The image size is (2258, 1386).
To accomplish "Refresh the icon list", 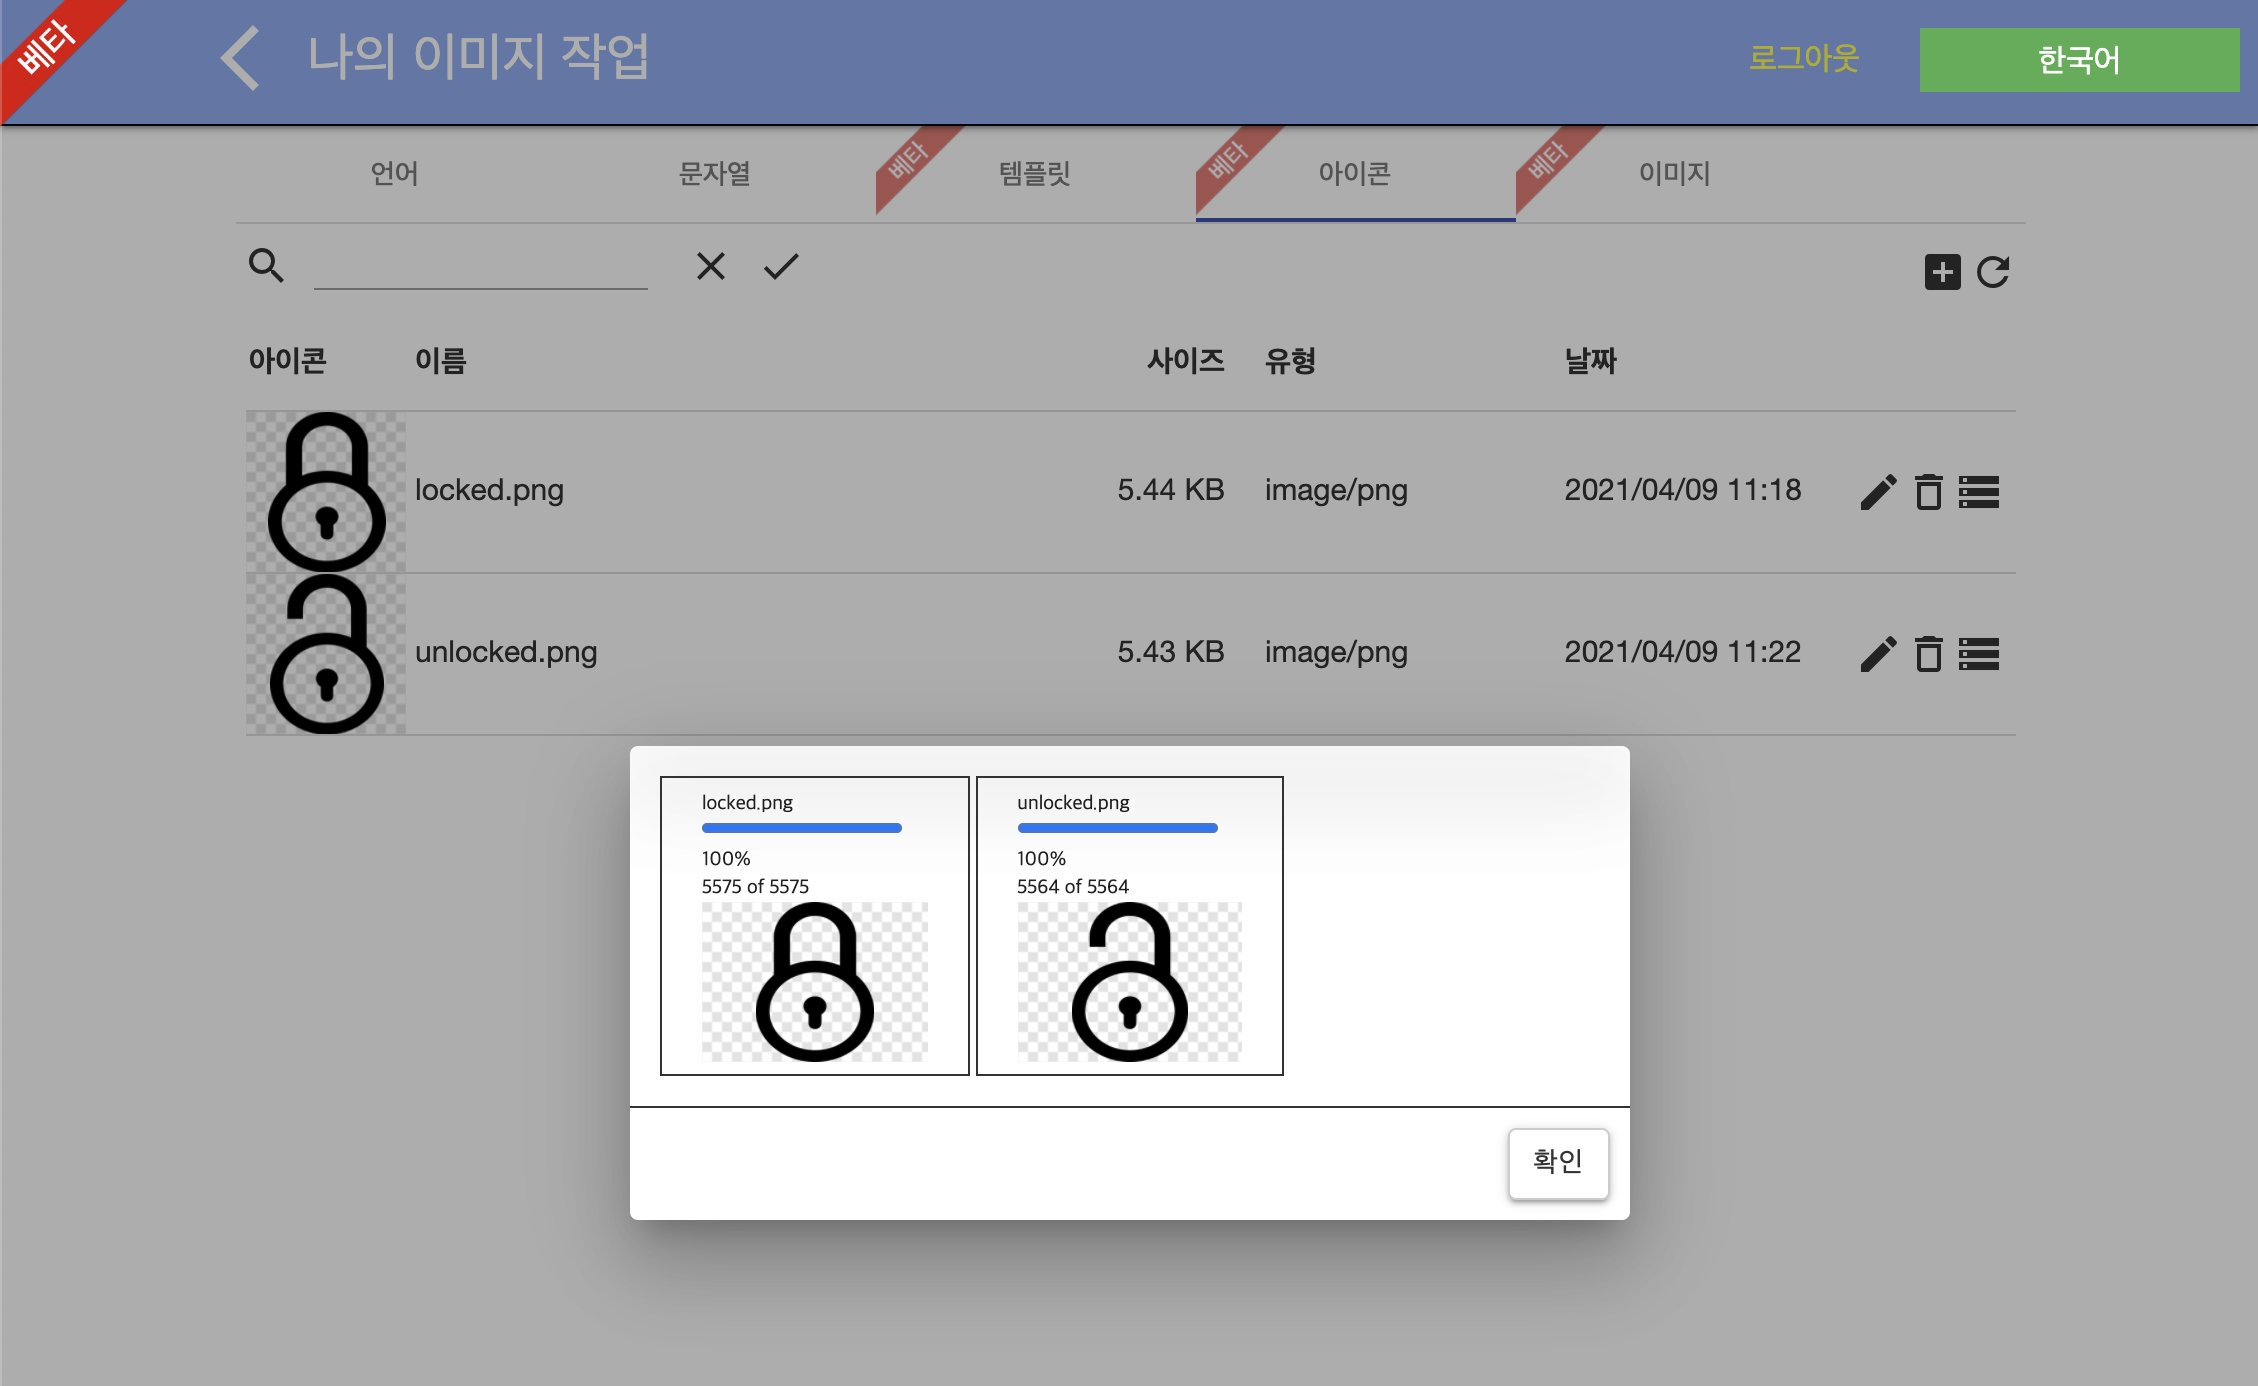I will pos(1993,272).
